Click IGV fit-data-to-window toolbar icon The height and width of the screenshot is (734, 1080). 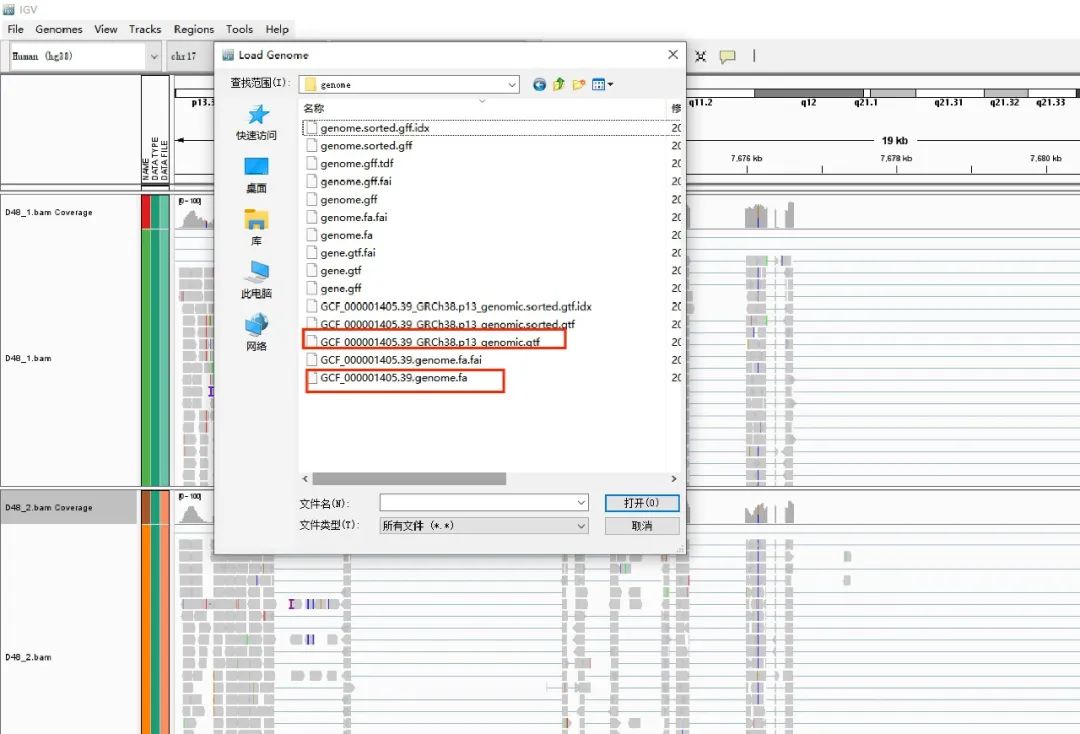pos(700,56)
